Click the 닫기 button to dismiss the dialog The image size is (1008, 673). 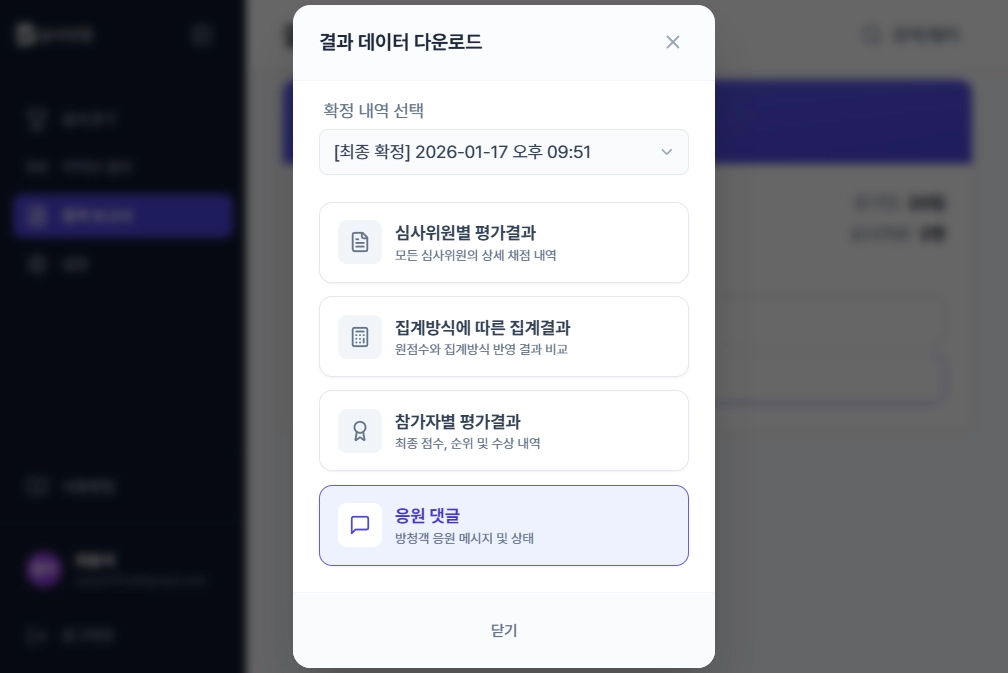click(x=504, y=630)
